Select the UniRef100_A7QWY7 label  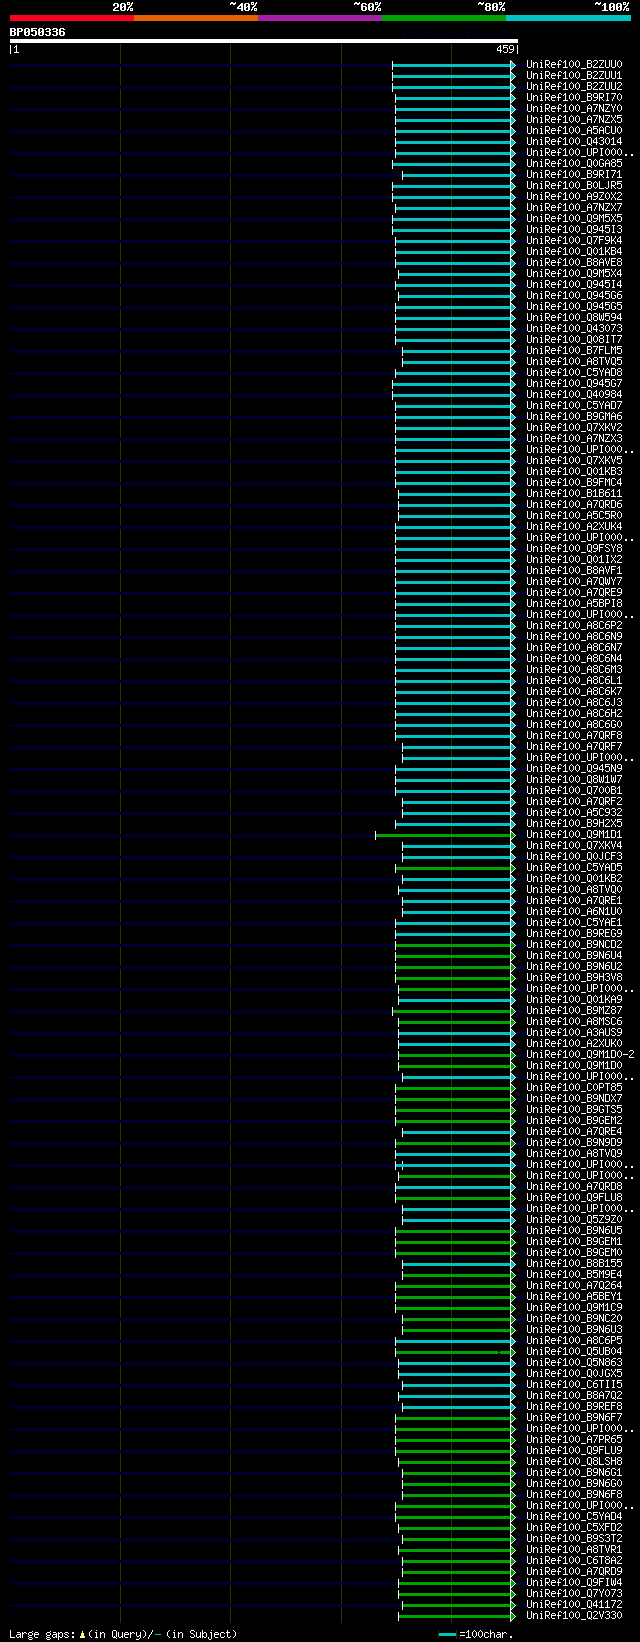[x=574, y=582]
